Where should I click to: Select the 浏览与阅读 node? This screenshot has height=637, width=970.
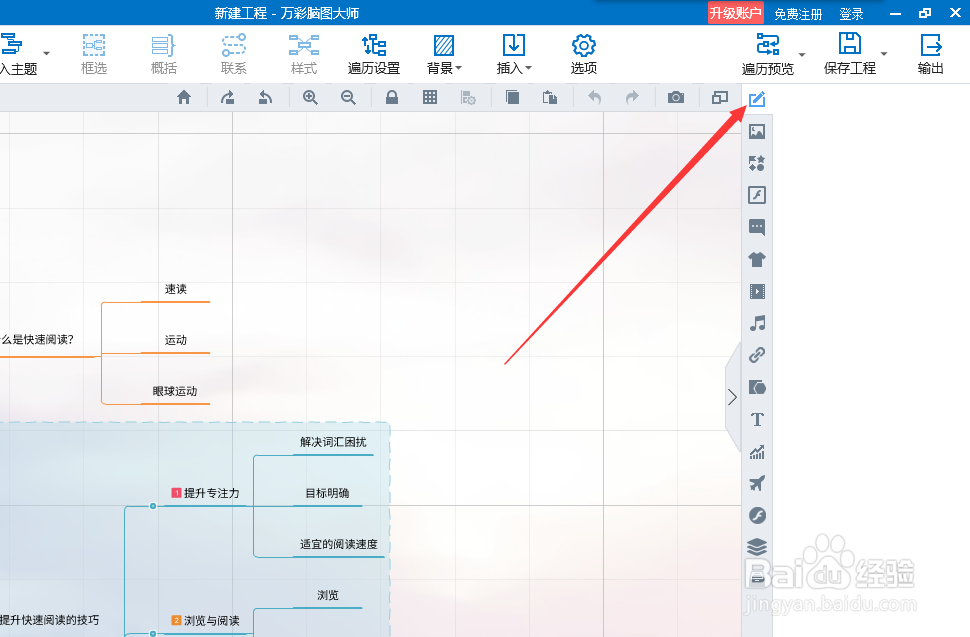(205, 620)
